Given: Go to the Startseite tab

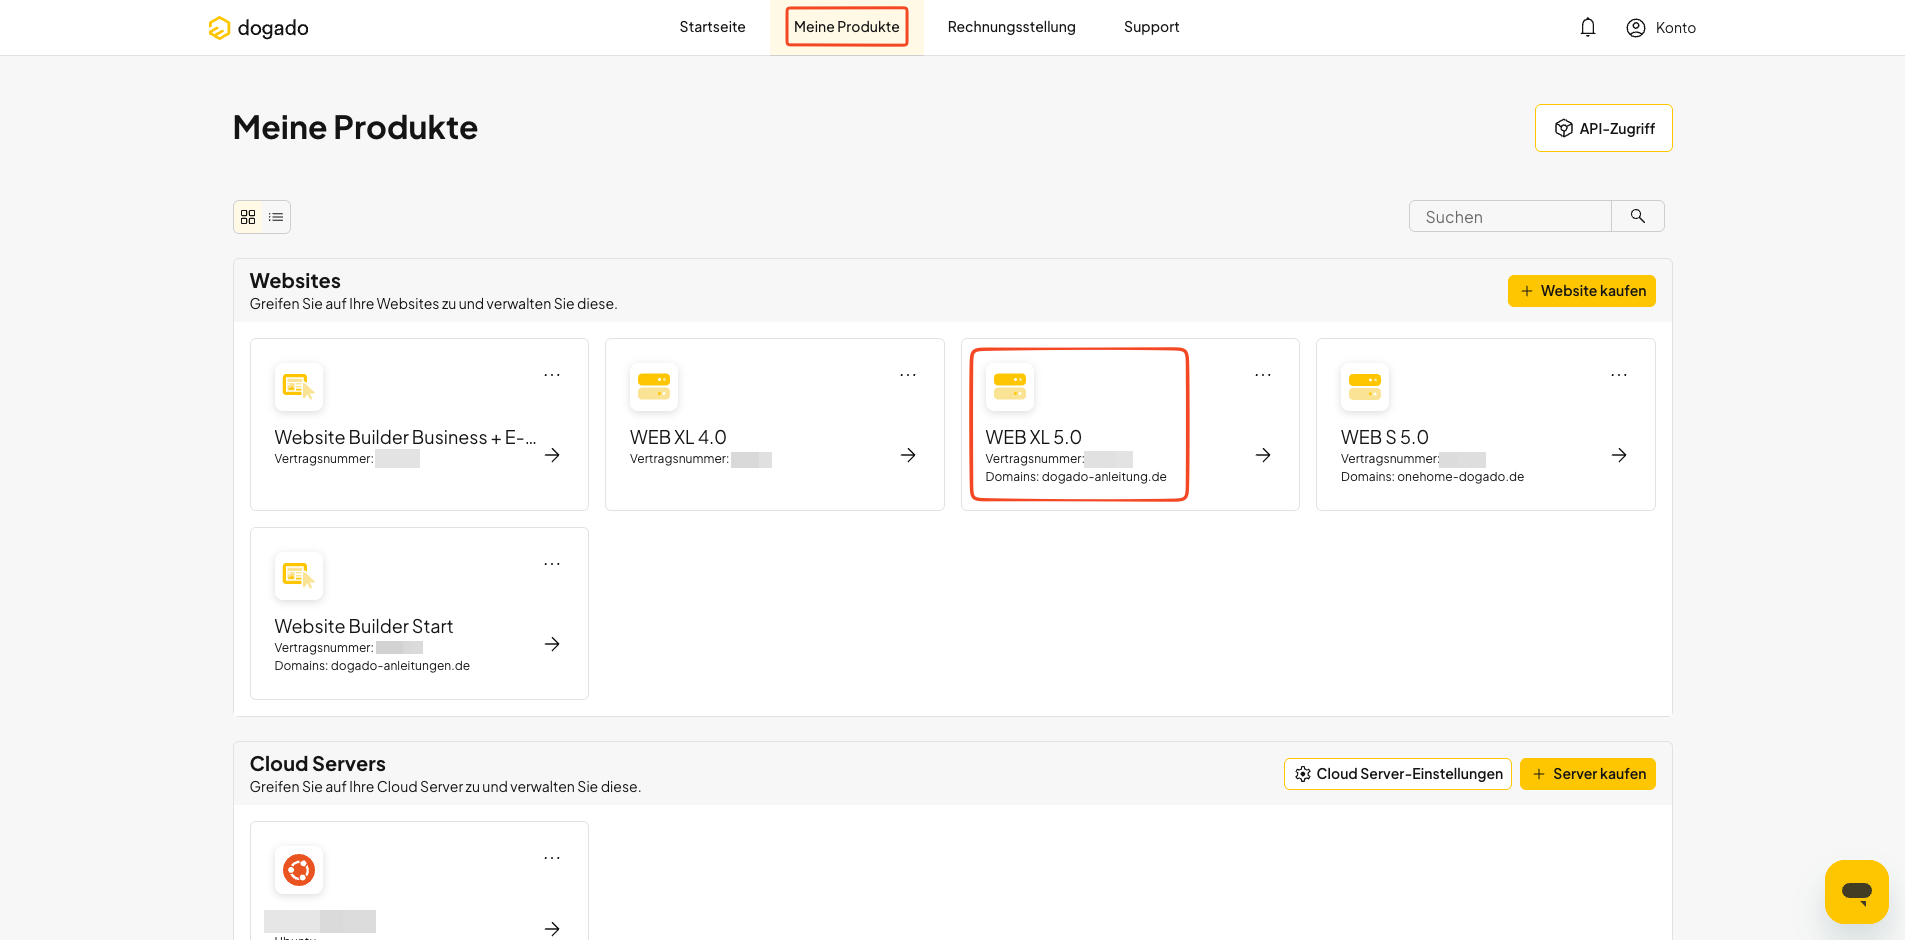Looking at the screenshot, I should click(x=712, y=27).
